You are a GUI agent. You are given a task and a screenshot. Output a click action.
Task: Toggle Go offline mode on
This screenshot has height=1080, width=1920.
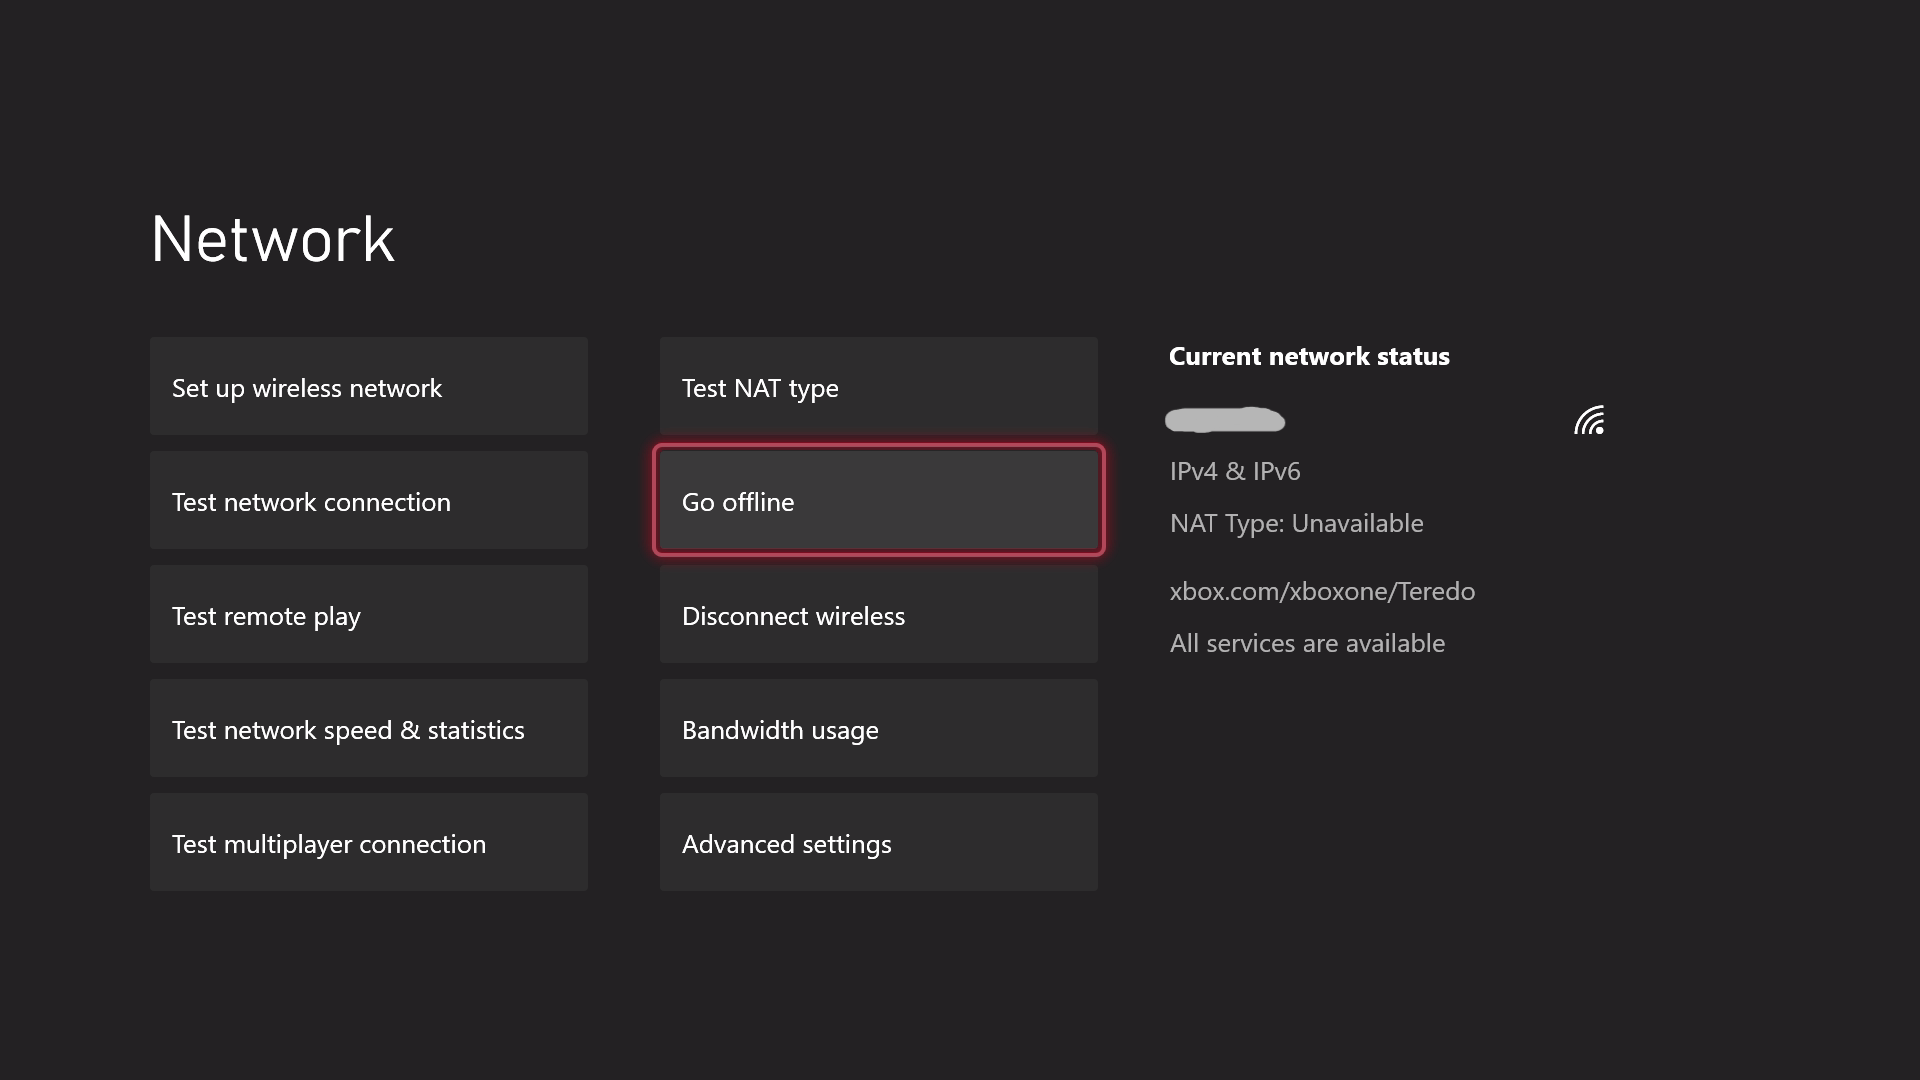tap(878, 500)
